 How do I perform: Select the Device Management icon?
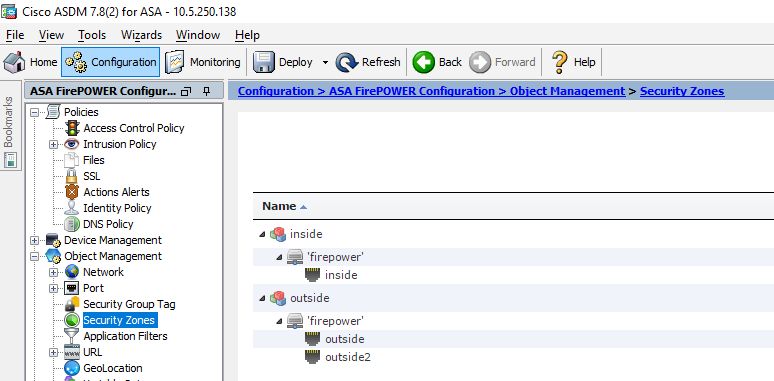(x=53, y=240)
